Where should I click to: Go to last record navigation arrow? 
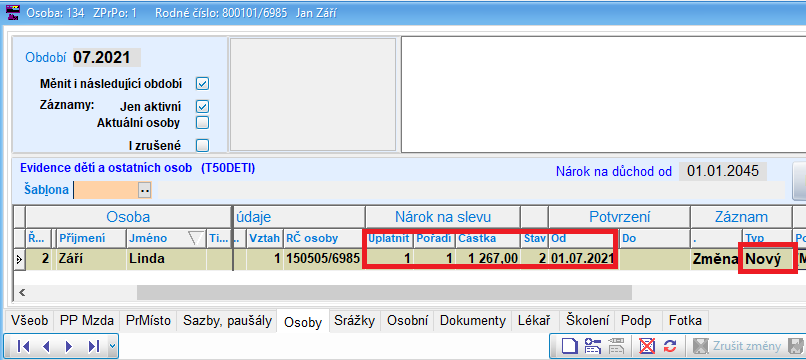pos(94,346)
